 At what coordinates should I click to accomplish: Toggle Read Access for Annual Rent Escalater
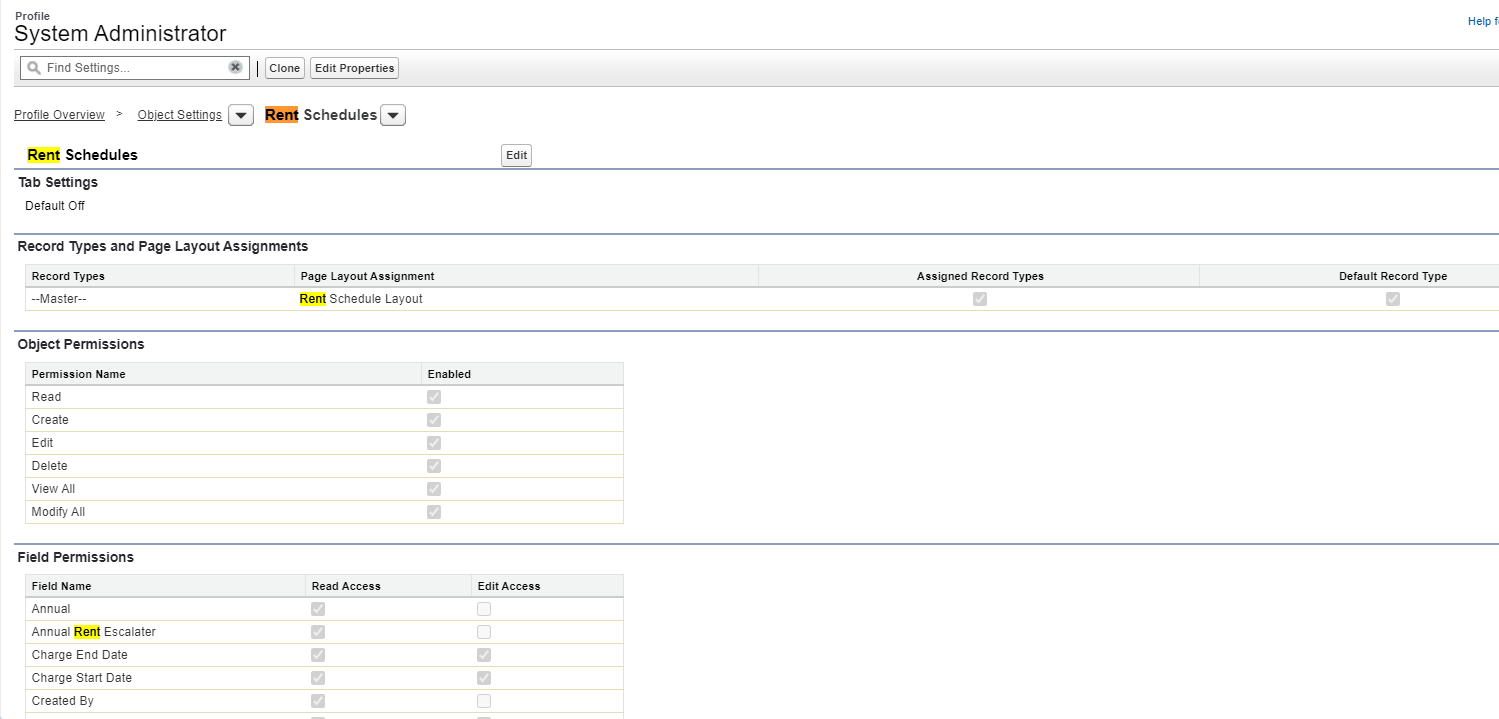318,632
